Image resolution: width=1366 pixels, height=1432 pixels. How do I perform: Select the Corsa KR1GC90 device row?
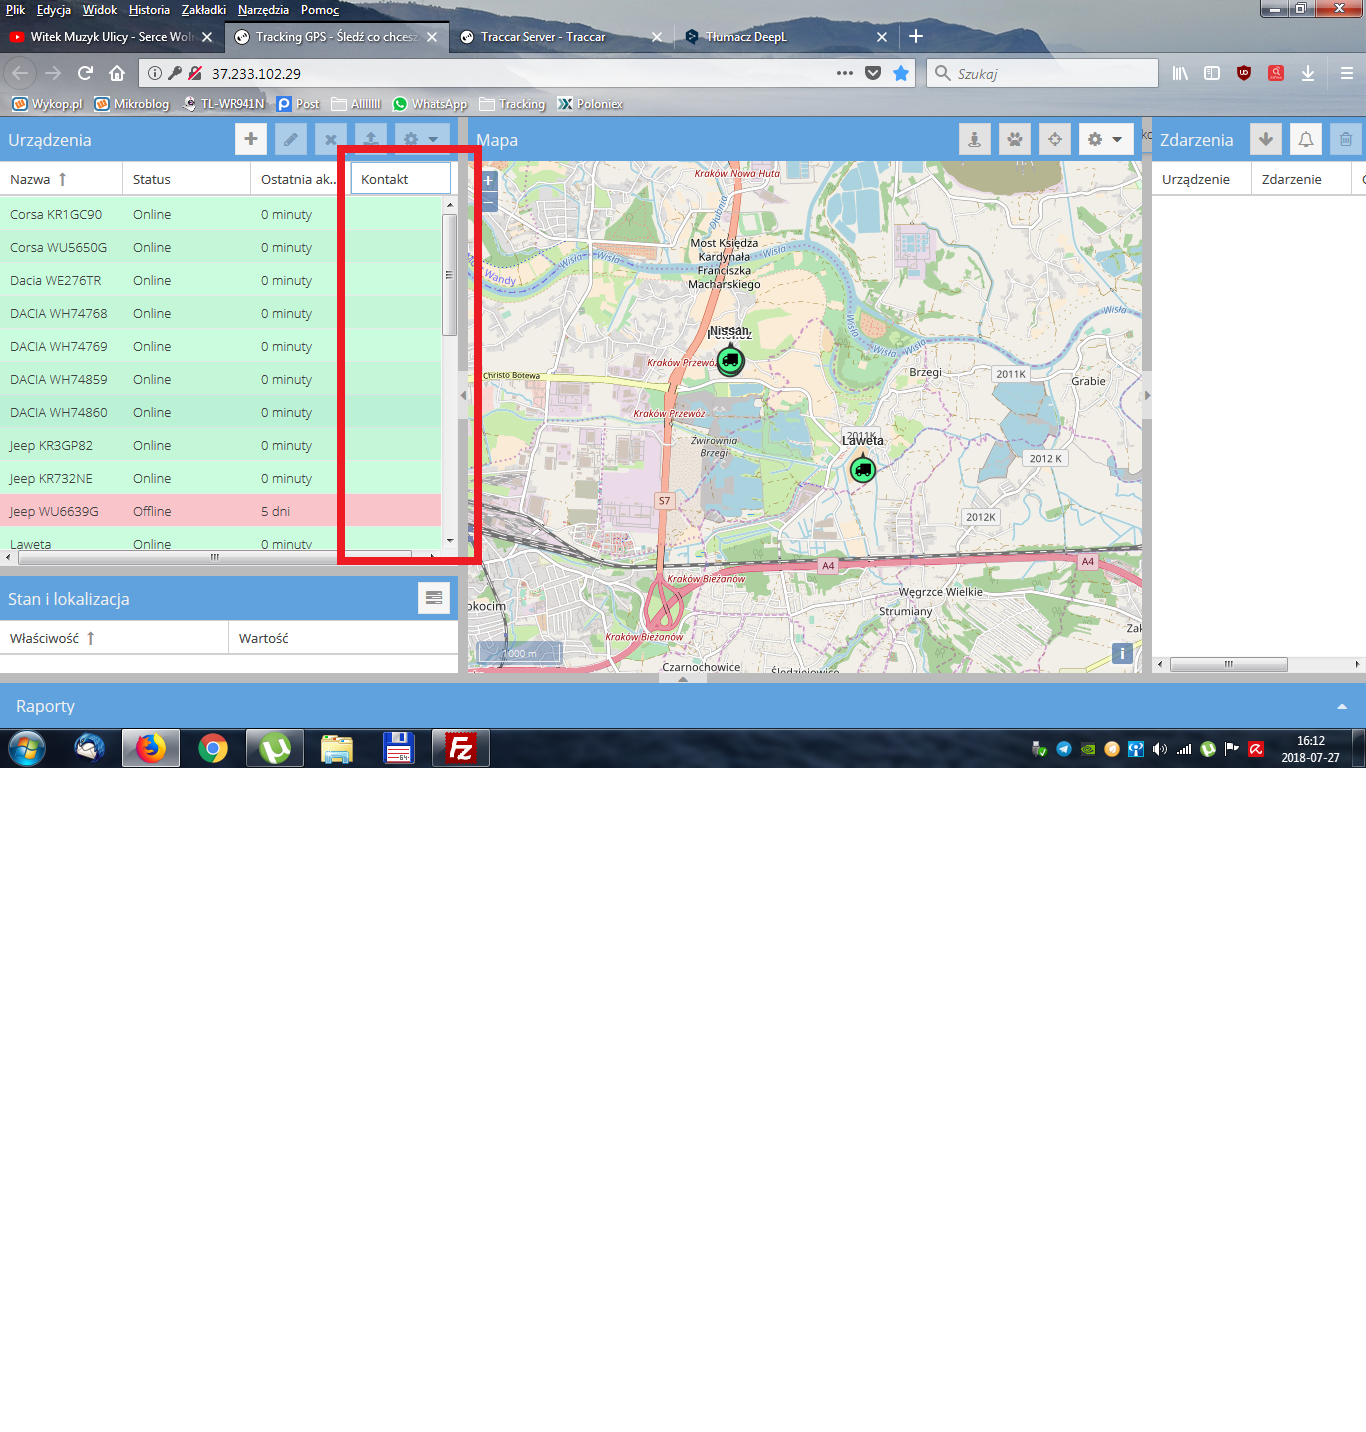click(220, 214)
